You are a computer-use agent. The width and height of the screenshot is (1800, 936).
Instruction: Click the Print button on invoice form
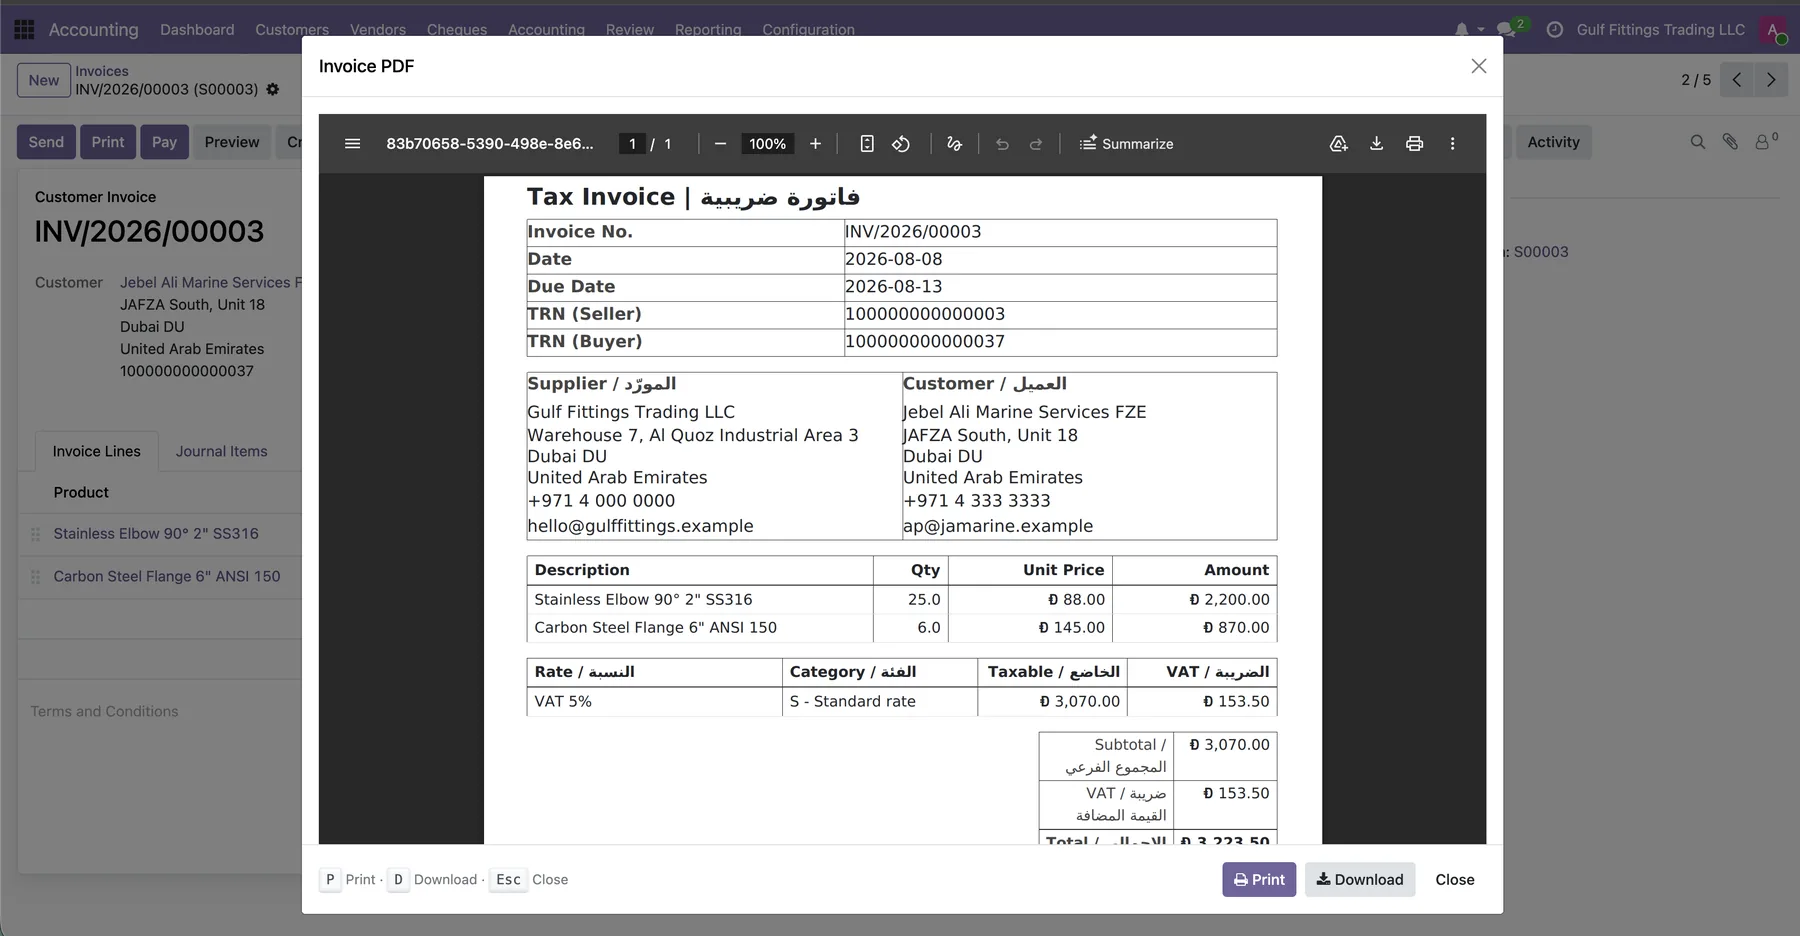click(108, 142)
